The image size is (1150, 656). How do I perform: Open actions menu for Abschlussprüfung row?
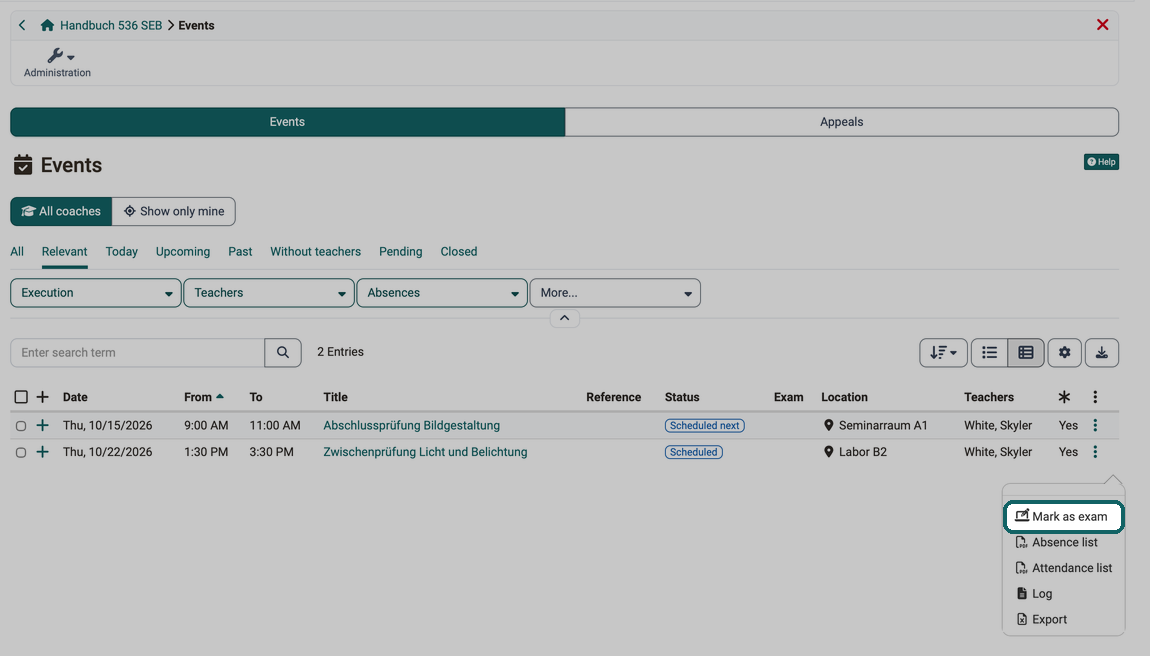(1095, 425)
